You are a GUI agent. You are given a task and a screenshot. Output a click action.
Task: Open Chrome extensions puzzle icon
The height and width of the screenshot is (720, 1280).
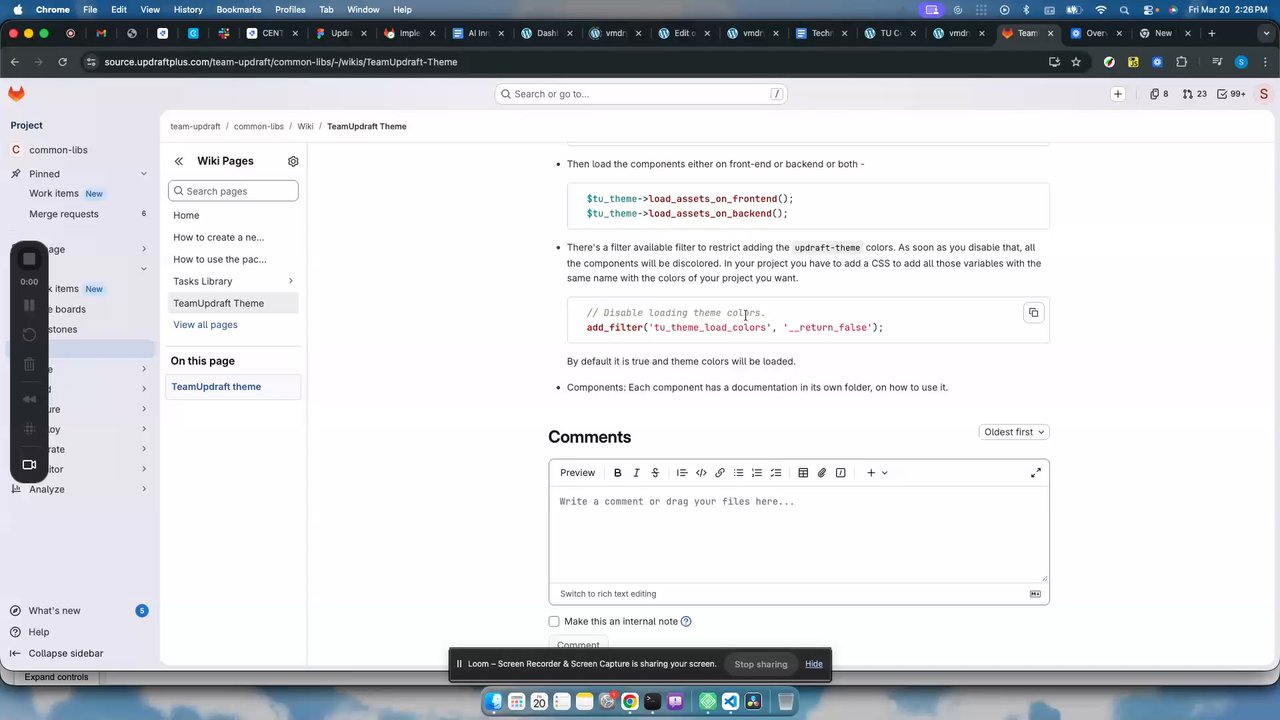pos(1182,62)
